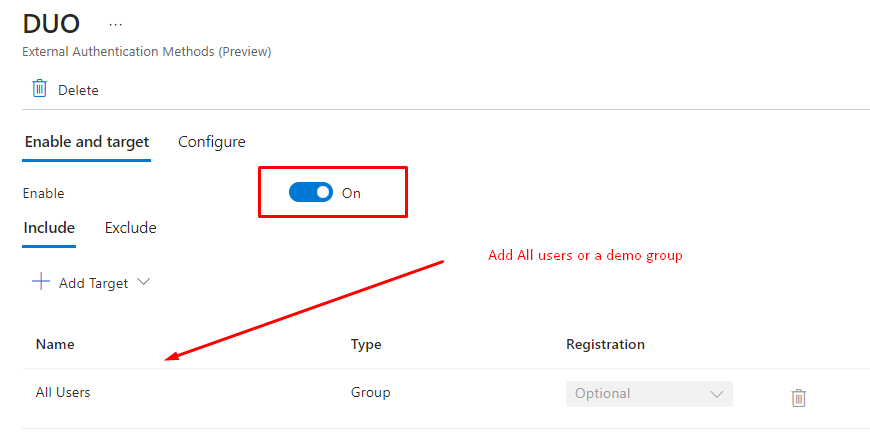Click the On label beside the switch
The height and width of the screenshot is (442, 870).
[351, 193]
